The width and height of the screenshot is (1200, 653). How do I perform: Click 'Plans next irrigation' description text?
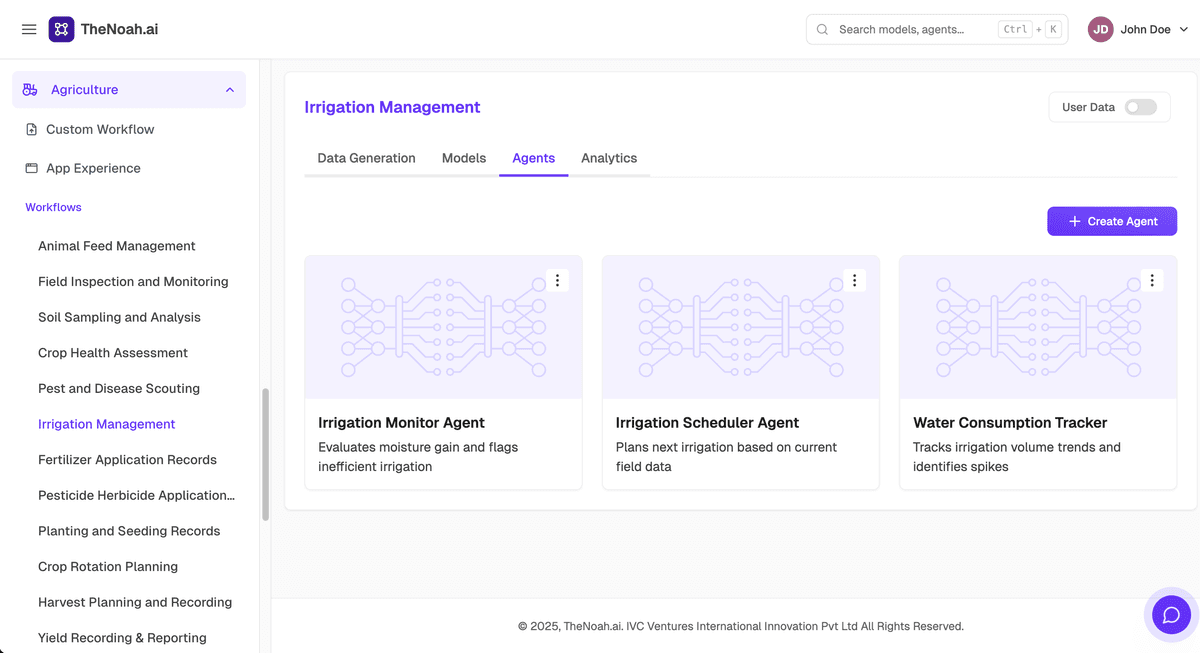click(726, 457)
